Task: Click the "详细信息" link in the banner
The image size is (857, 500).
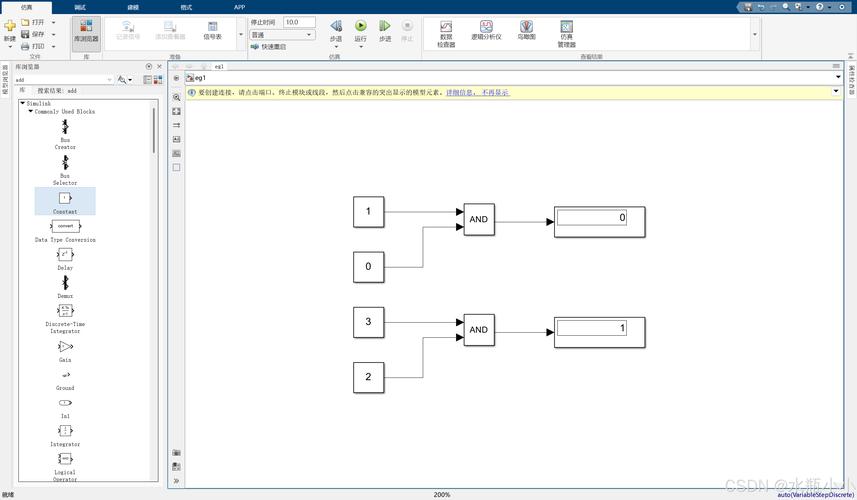Action: click(461, 92)
